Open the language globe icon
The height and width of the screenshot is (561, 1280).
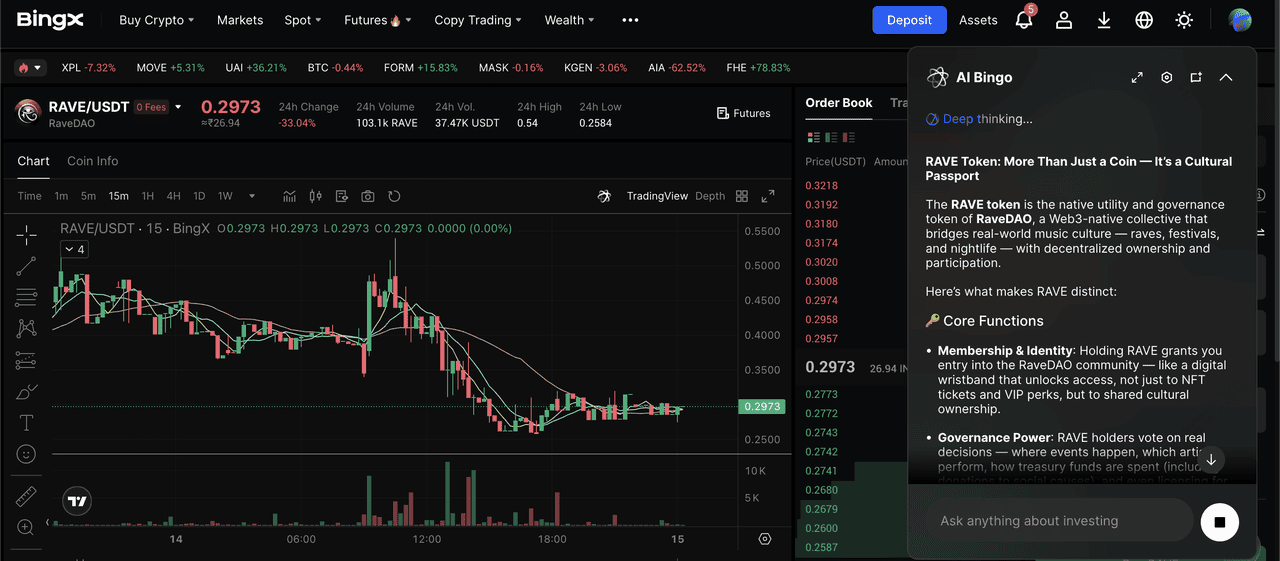click(x=1144, y=20)
